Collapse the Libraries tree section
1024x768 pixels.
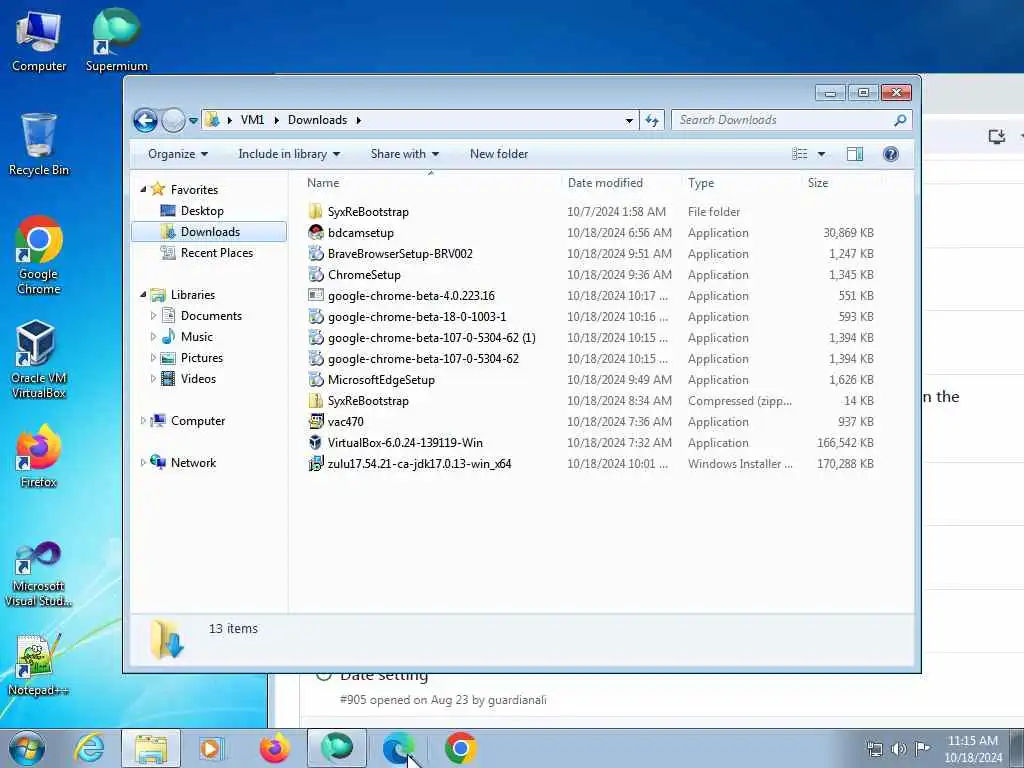tap(143, 295)
